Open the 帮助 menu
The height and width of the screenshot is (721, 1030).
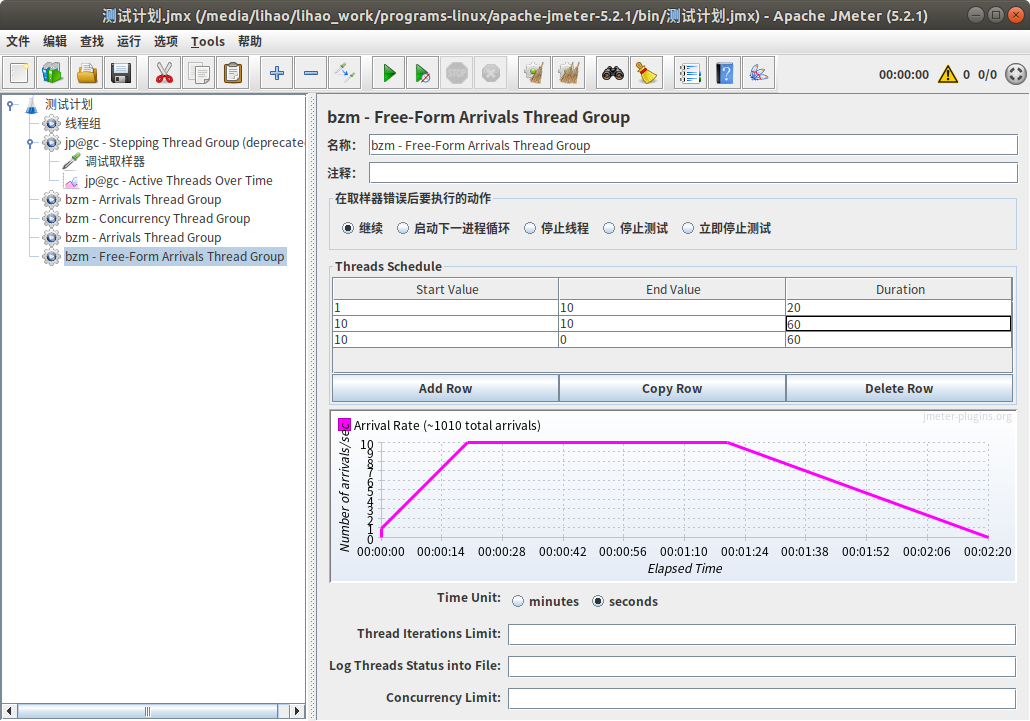point(250,41)
